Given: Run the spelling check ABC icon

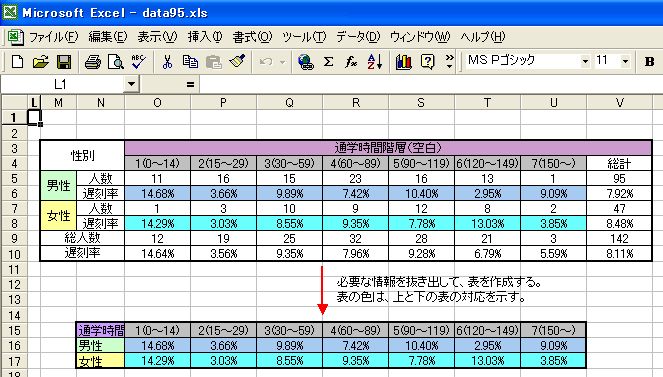Looking at the screenshot, I should (138, 62).
